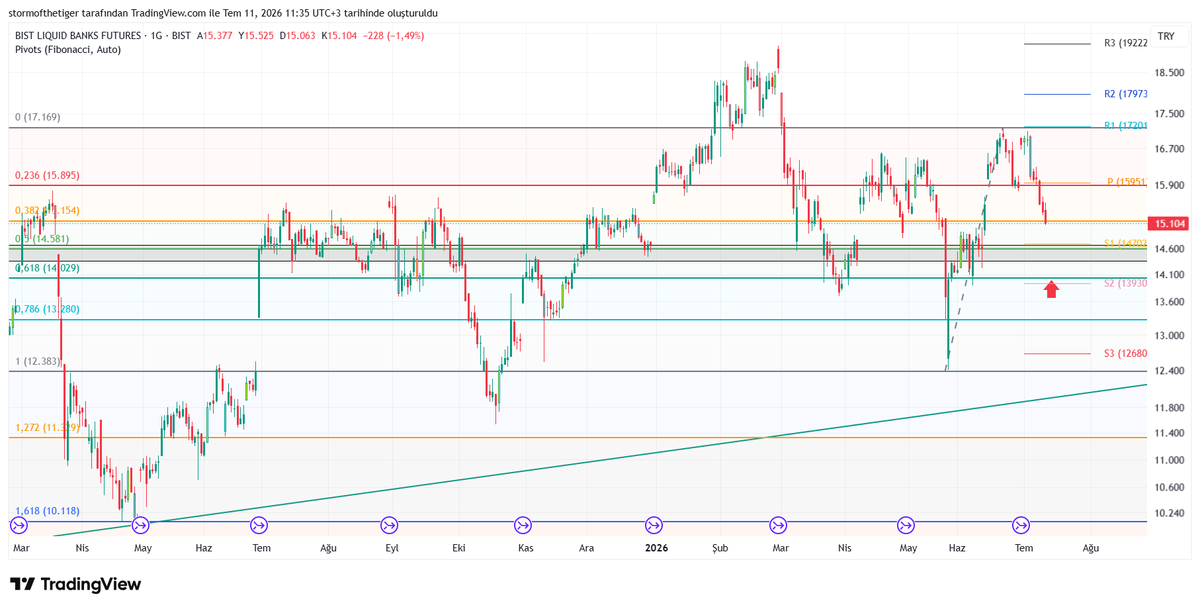Select the 1,272 Fibonacci level label
This screenshot has width=1200, height=609.
click(x=47, y=427)
